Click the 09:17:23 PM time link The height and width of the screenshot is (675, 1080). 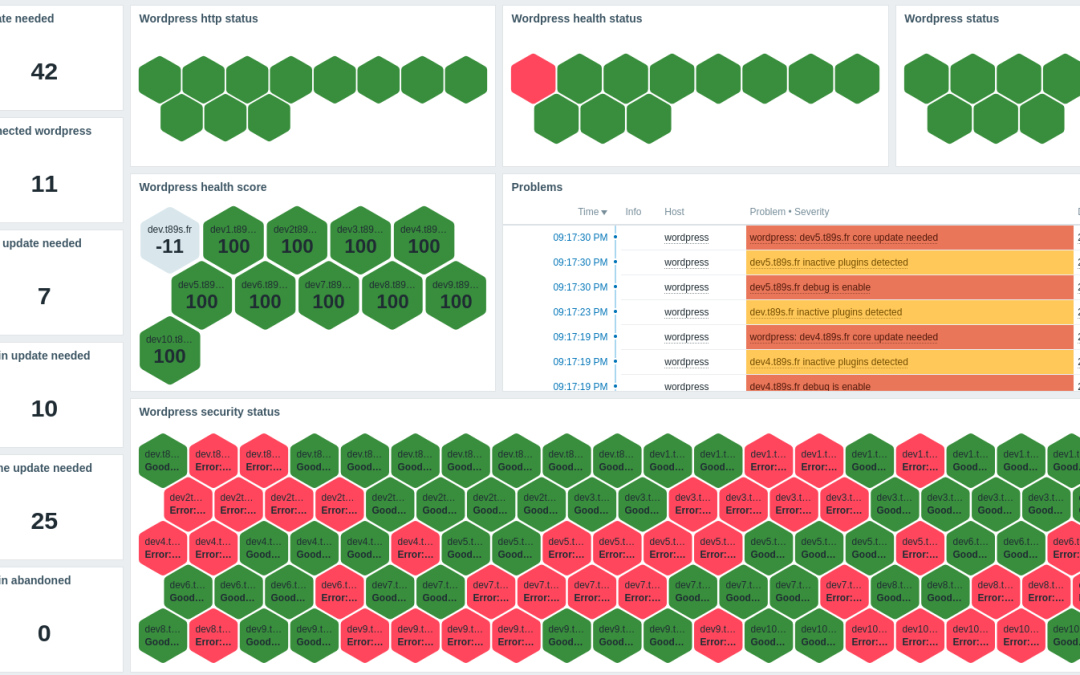coord(580,312)
